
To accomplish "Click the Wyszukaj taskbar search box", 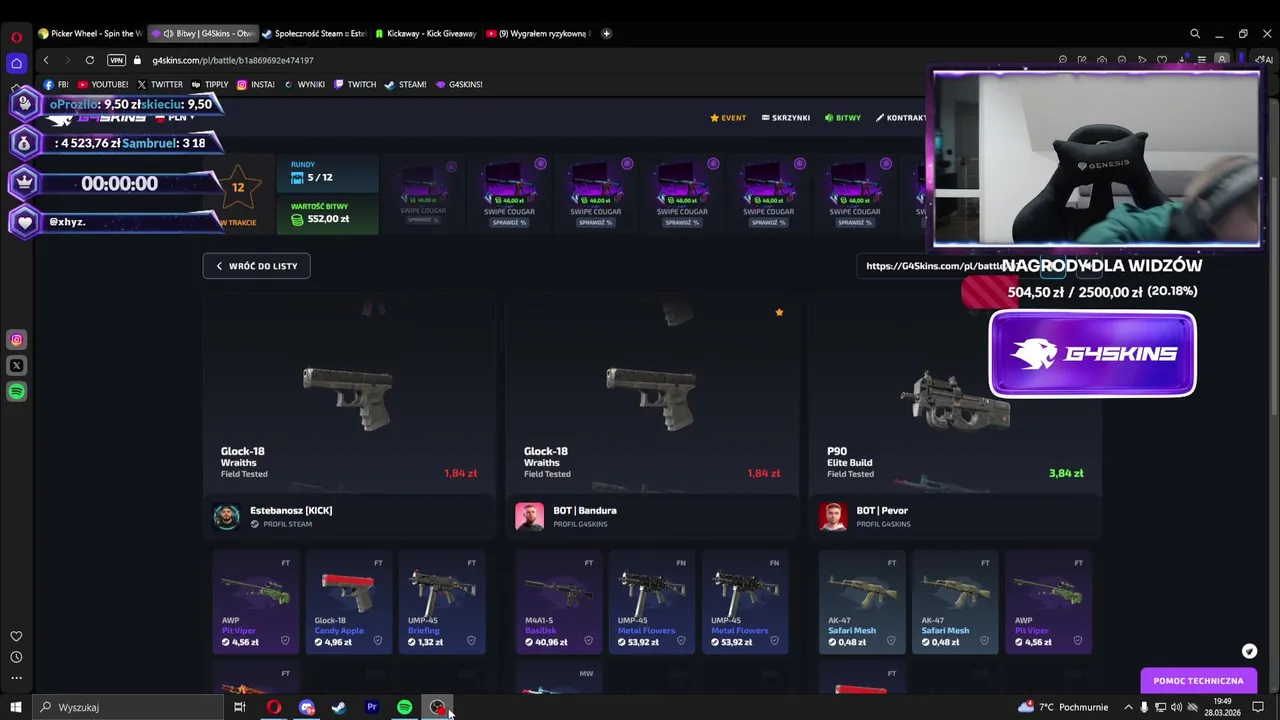I will click(x=128, y=707).
